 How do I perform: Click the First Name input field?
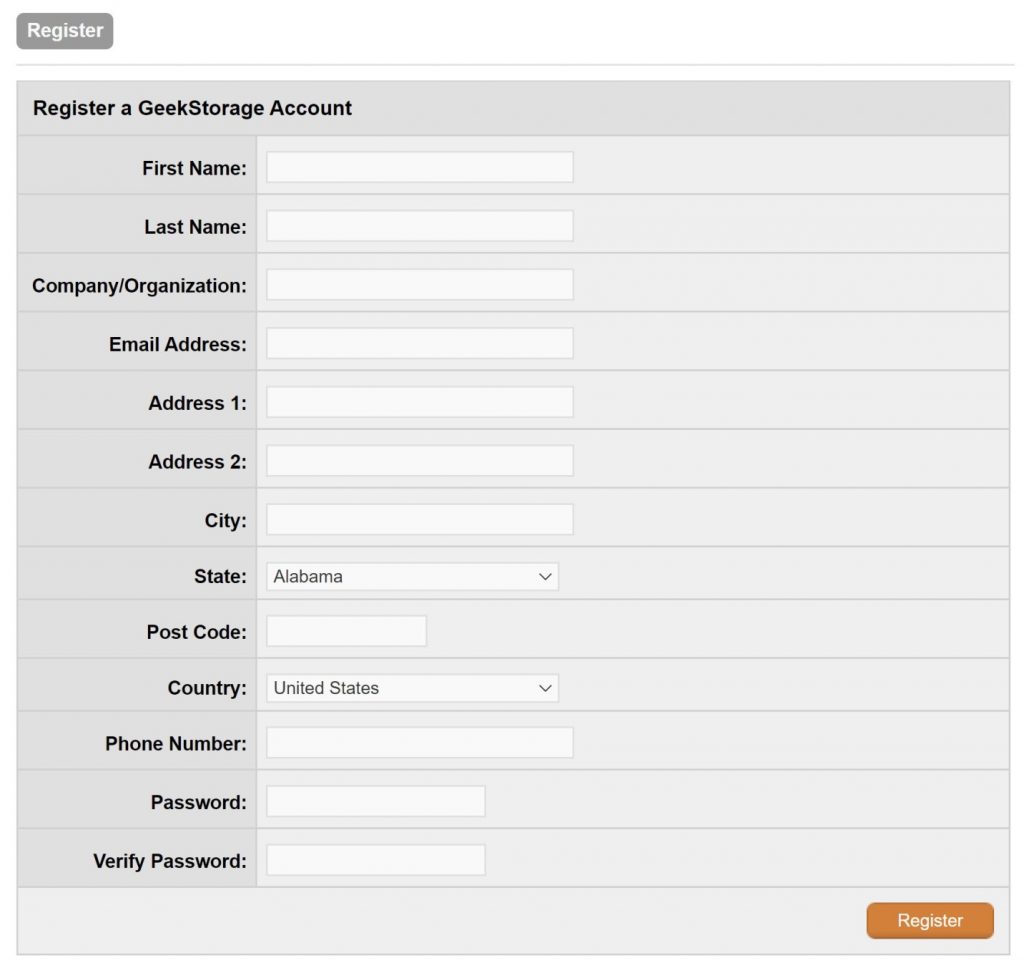point(420,167)
